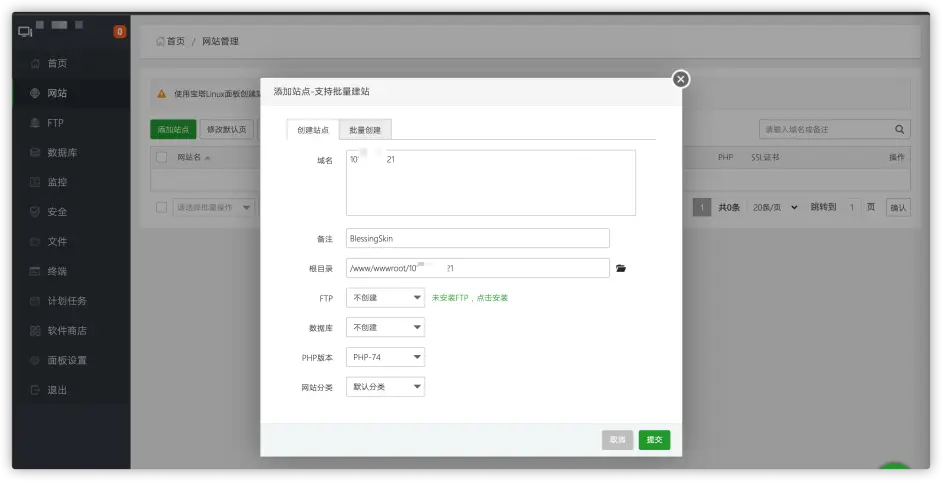Viewport: 942px width, 481px height.
Task: Click the 数据库 database icon
Action: click(35, 153)
